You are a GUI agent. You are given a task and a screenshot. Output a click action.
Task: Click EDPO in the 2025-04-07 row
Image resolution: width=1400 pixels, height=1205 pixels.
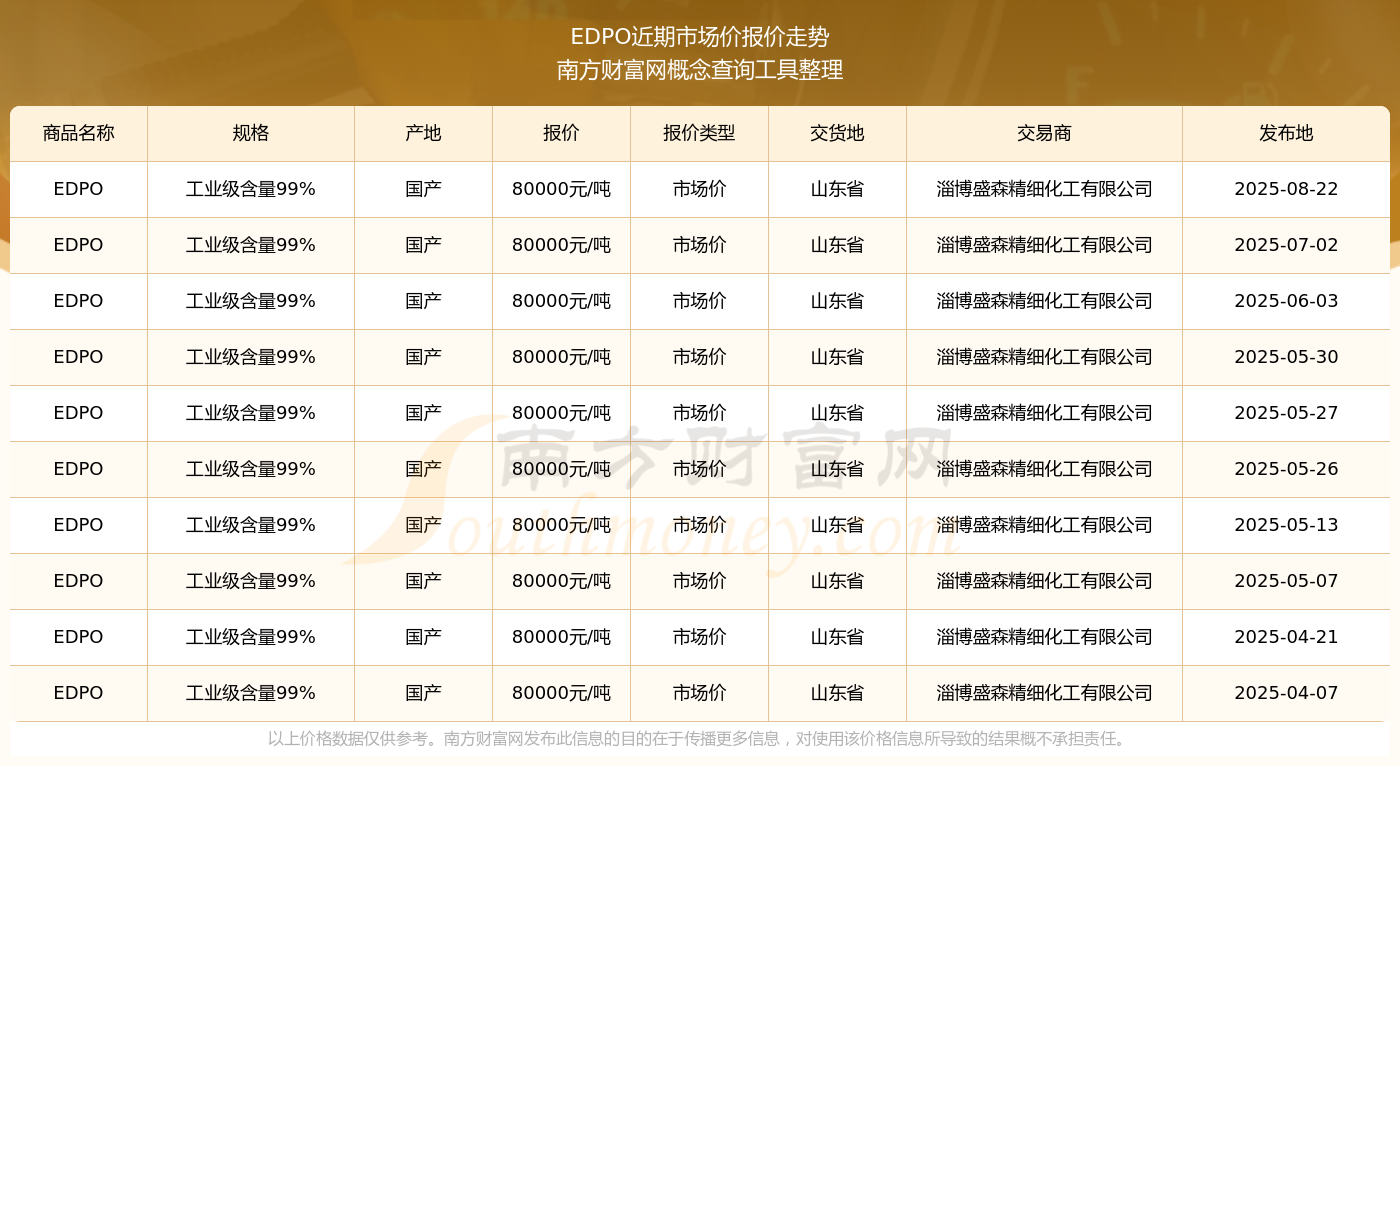[79, 693]
